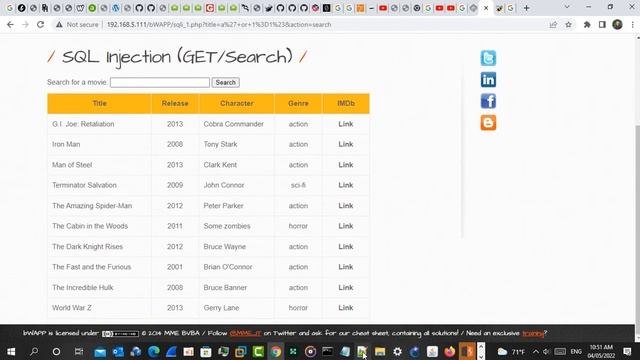Open the Chrome extensions puzzle icon
This screenshot has width=640, height=360.
(587, 24)
